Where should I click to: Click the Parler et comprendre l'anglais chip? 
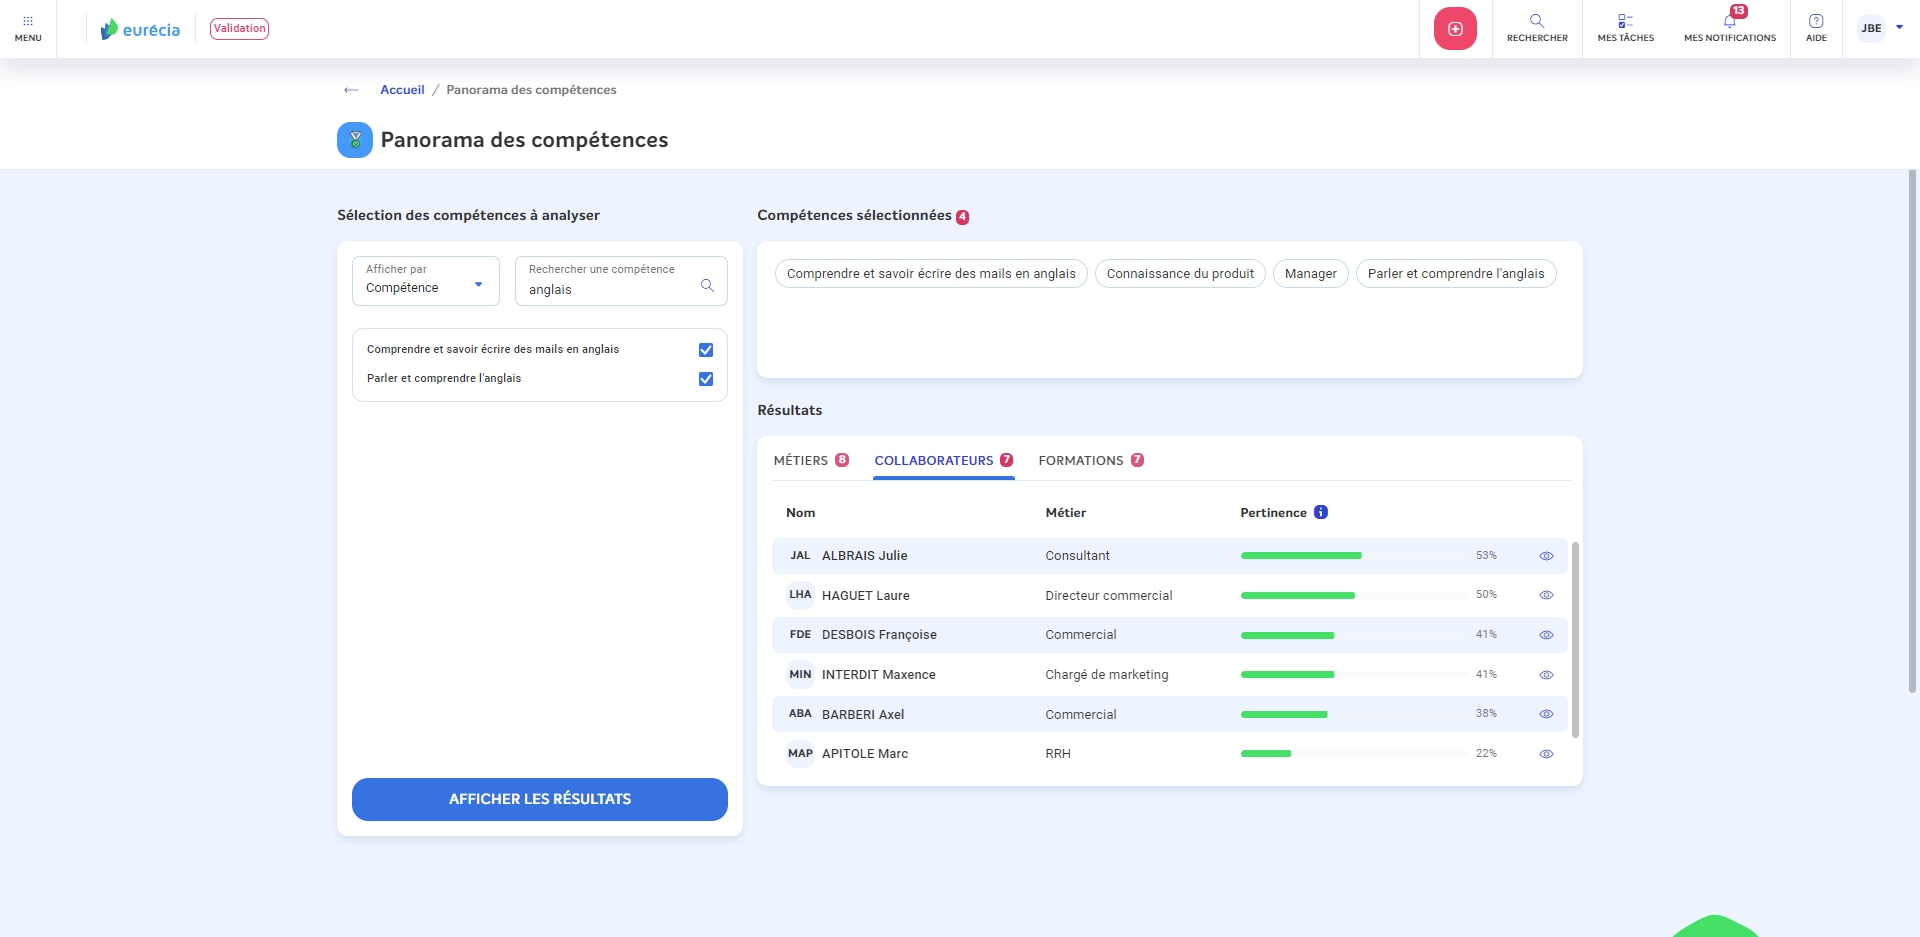pos(1456,274)
